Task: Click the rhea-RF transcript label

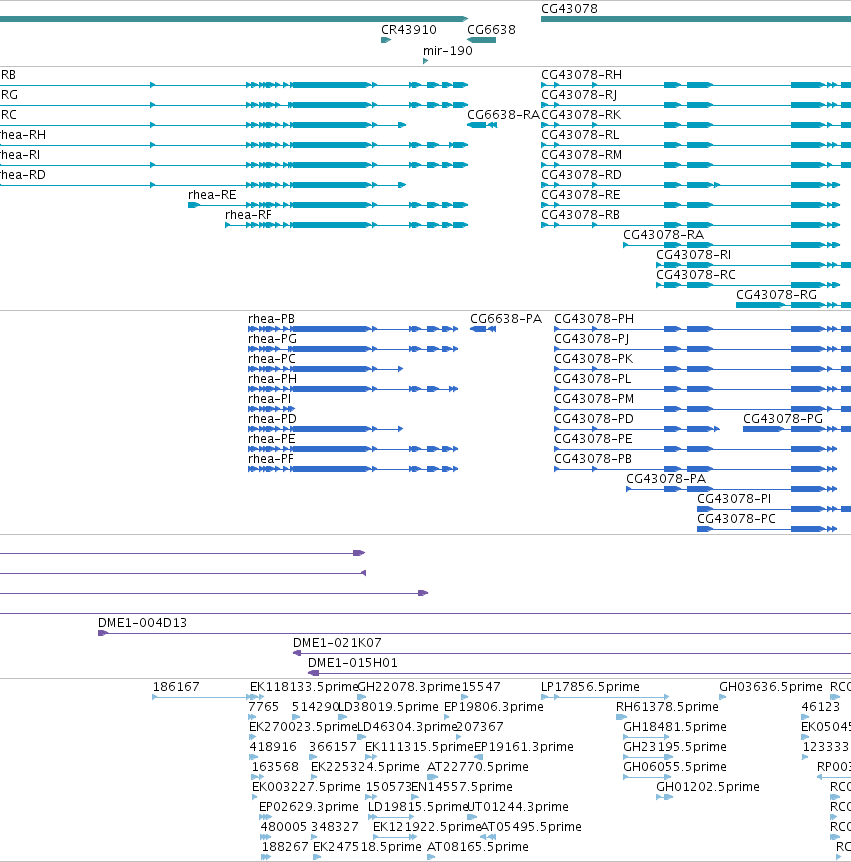Action: (248, 215)
